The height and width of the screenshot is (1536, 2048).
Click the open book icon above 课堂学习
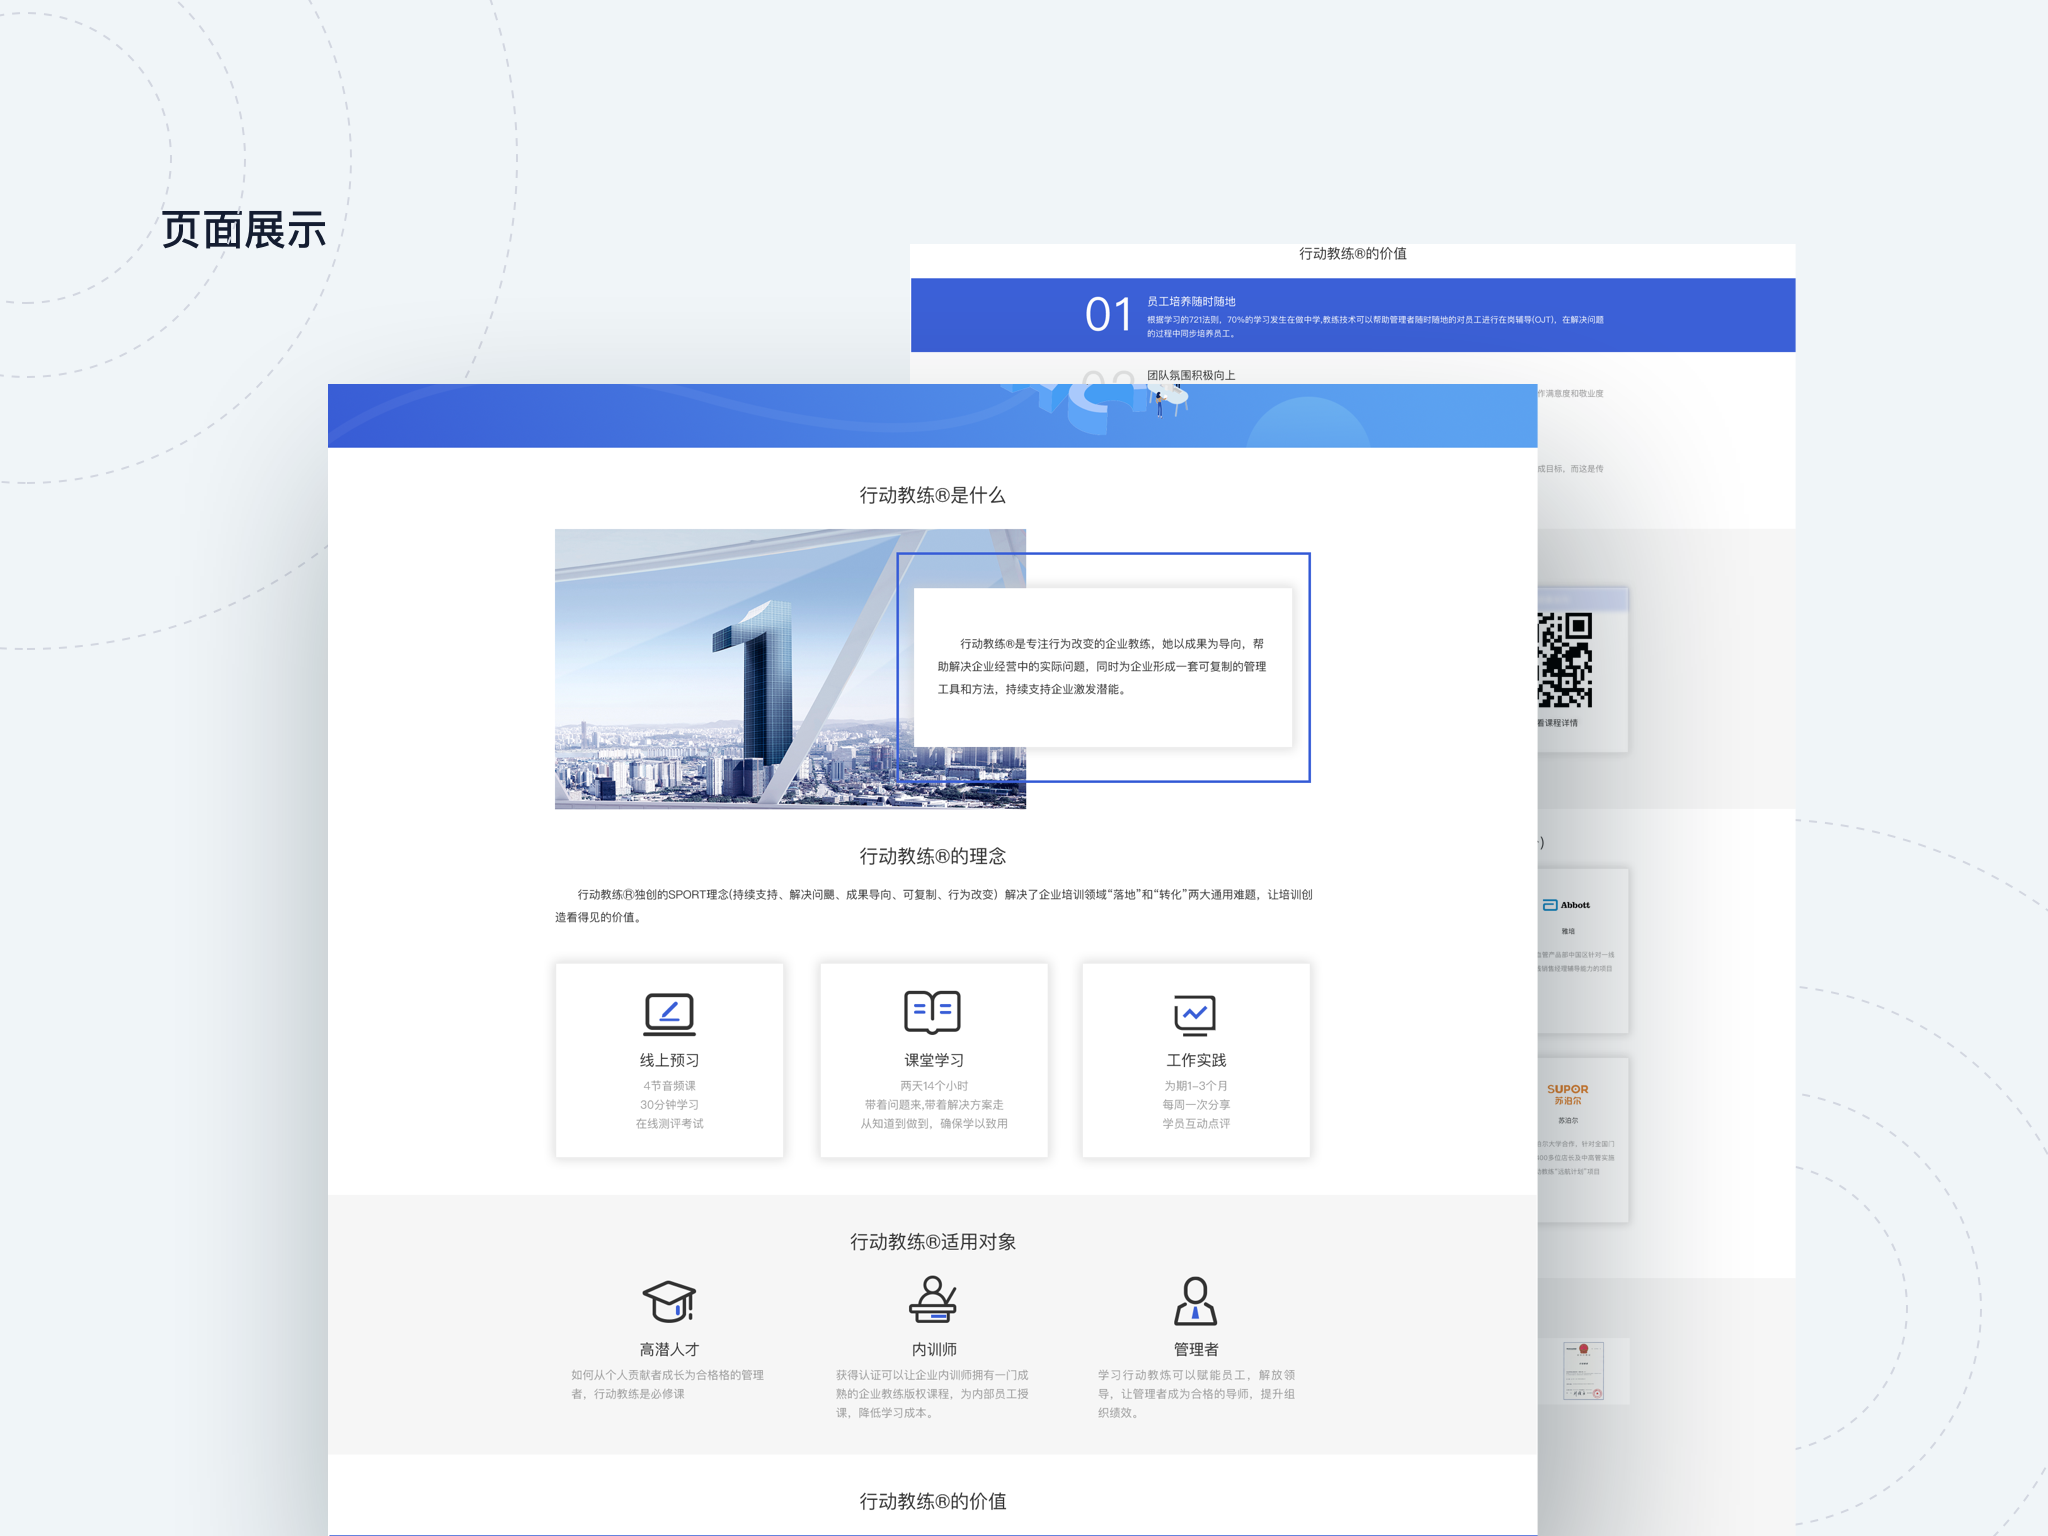pos(932,1012)
